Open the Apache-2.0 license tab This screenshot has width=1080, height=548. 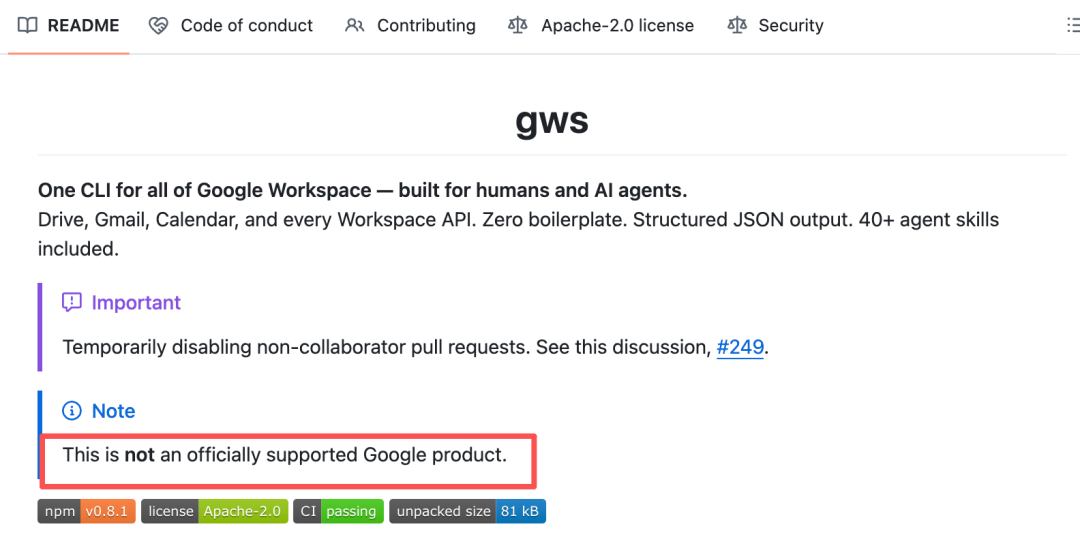click(x=617, y=26)
